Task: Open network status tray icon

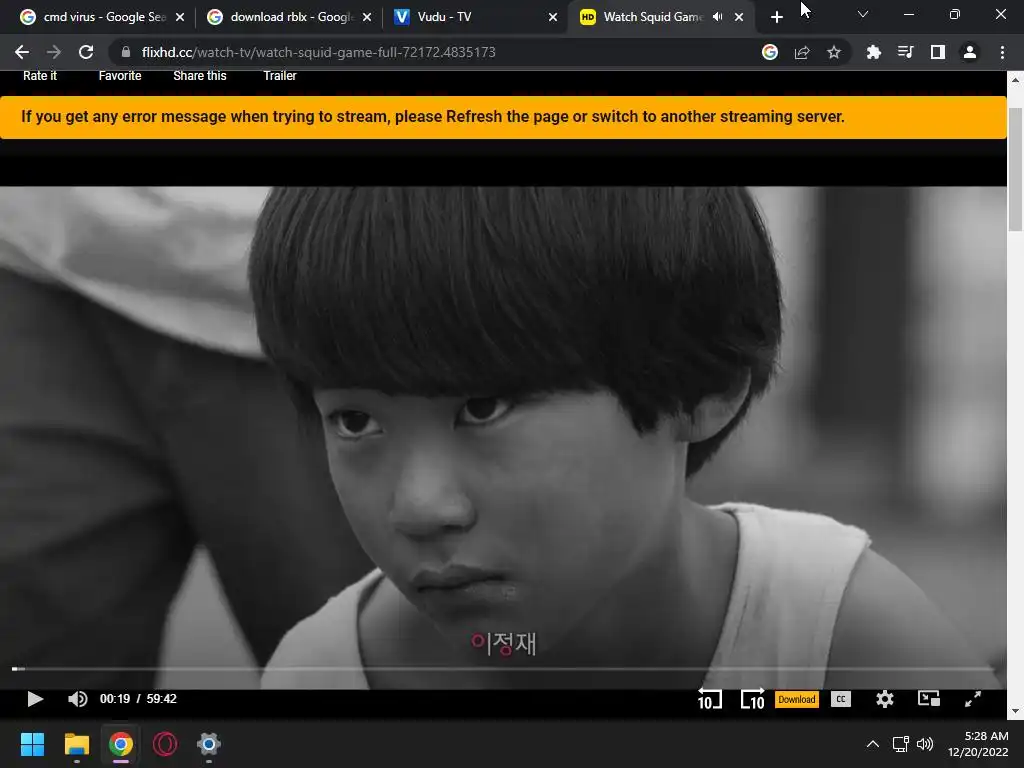Action: (x=901, y=744)
